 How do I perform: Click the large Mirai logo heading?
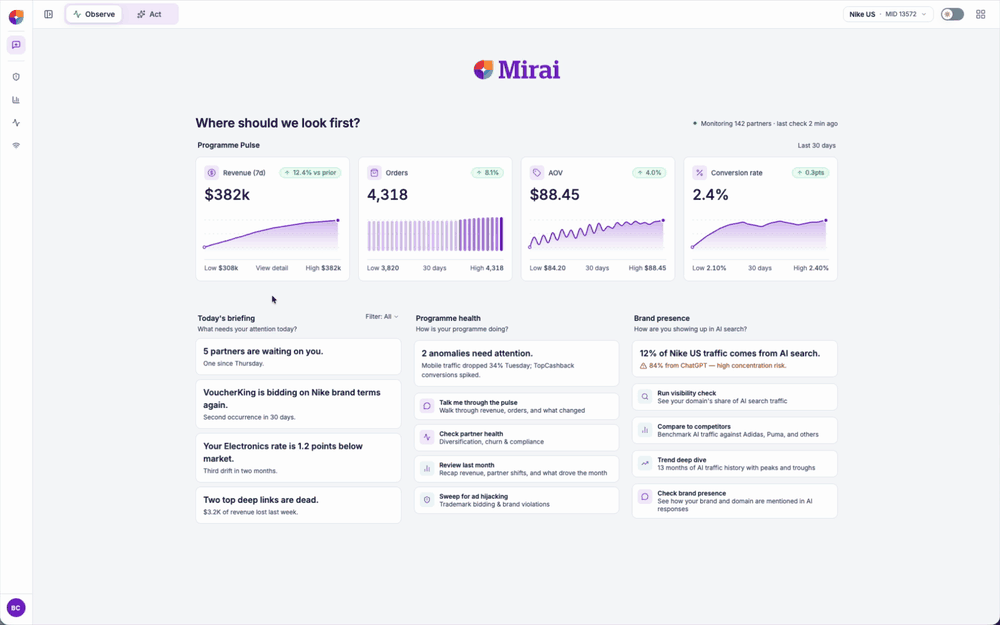click(x=517, y=70)
